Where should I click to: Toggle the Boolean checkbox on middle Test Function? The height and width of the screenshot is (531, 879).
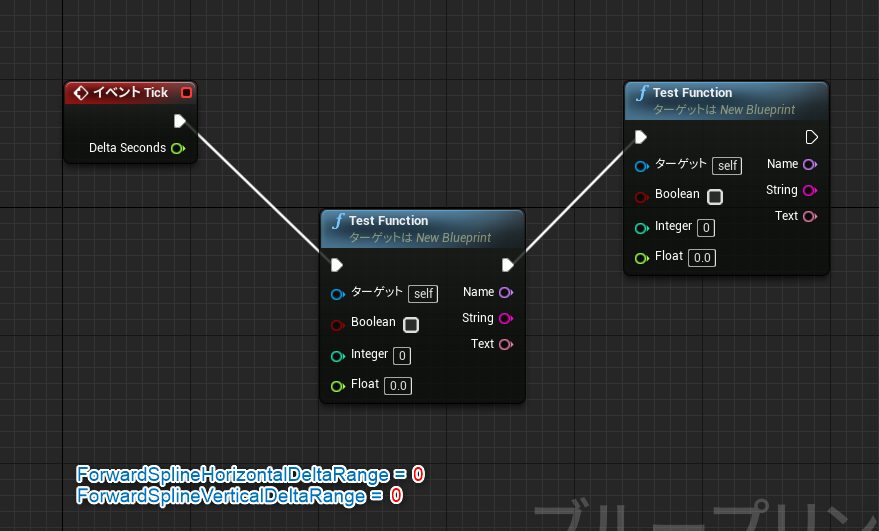411,325
